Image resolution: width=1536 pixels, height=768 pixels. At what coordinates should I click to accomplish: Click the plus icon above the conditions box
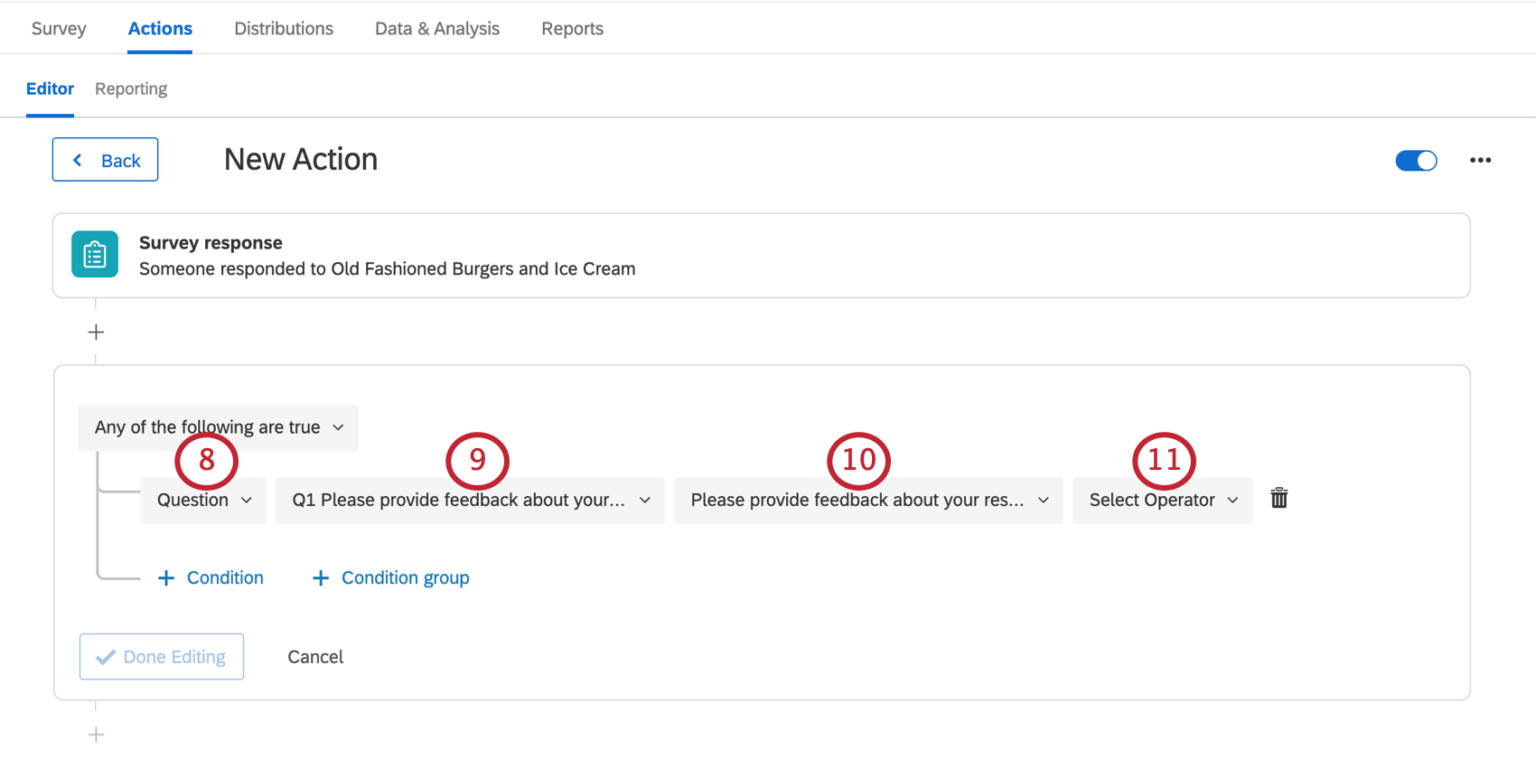coord(97,332)
